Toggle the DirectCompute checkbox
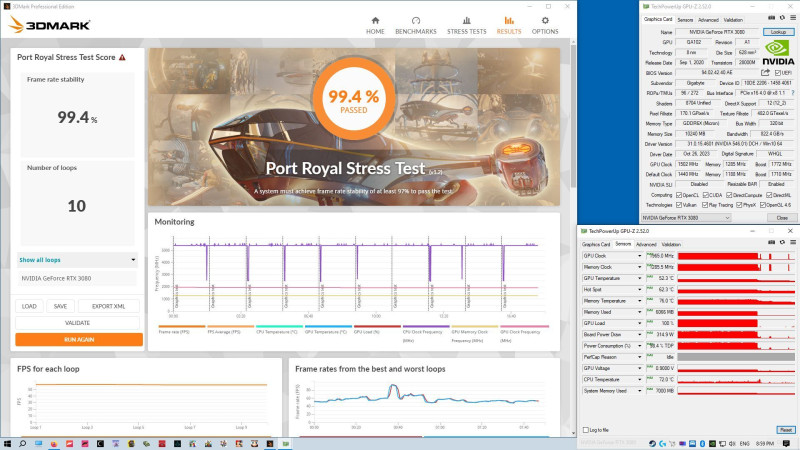800x450 pixels. pos(729,195)
